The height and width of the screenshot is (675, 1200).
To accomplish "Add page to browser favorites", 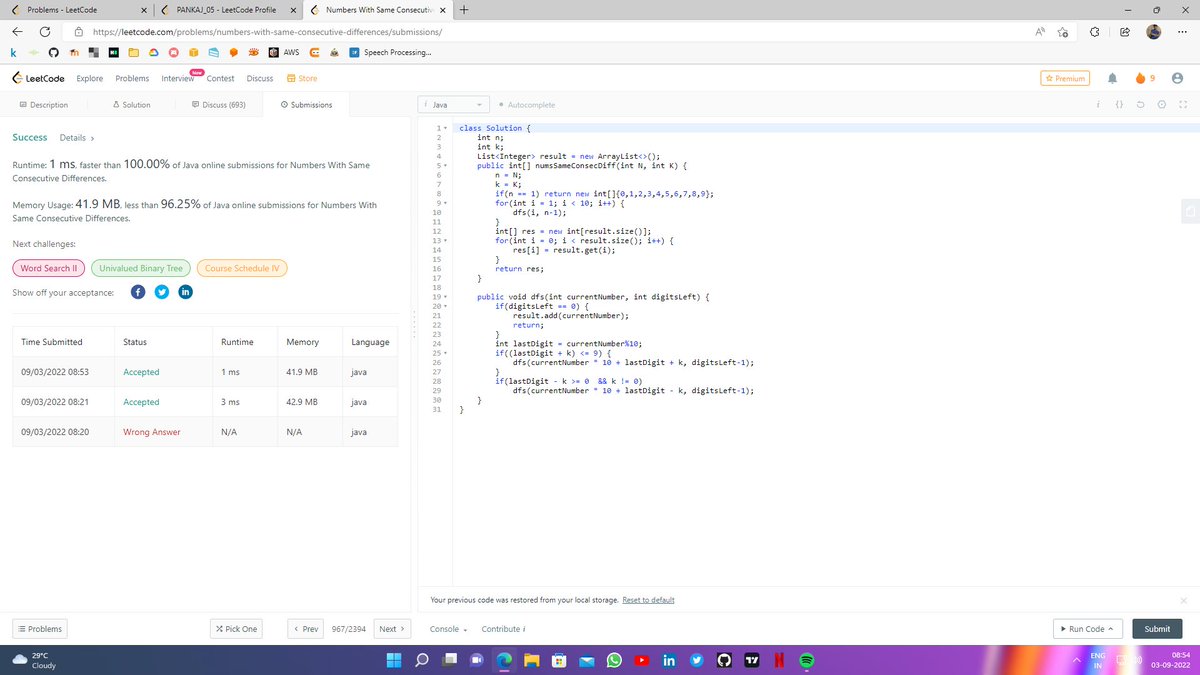I will pos(1064,32).
